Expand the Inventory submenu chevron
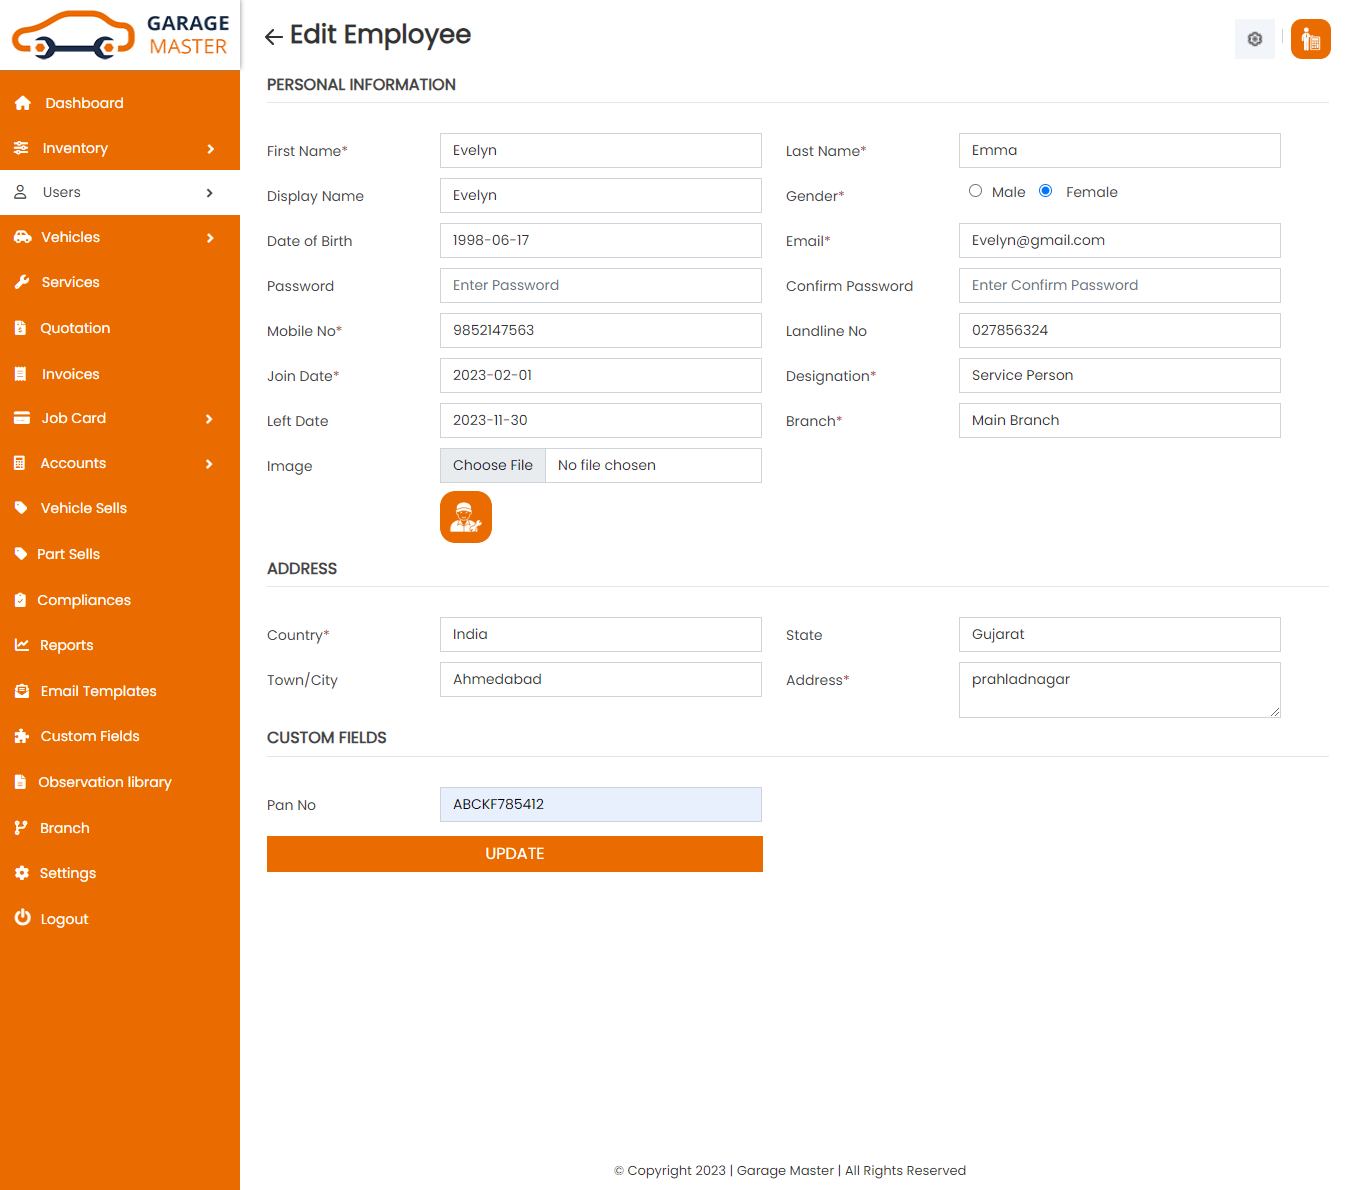The image size is (1366, 1190). coord(210,149)
